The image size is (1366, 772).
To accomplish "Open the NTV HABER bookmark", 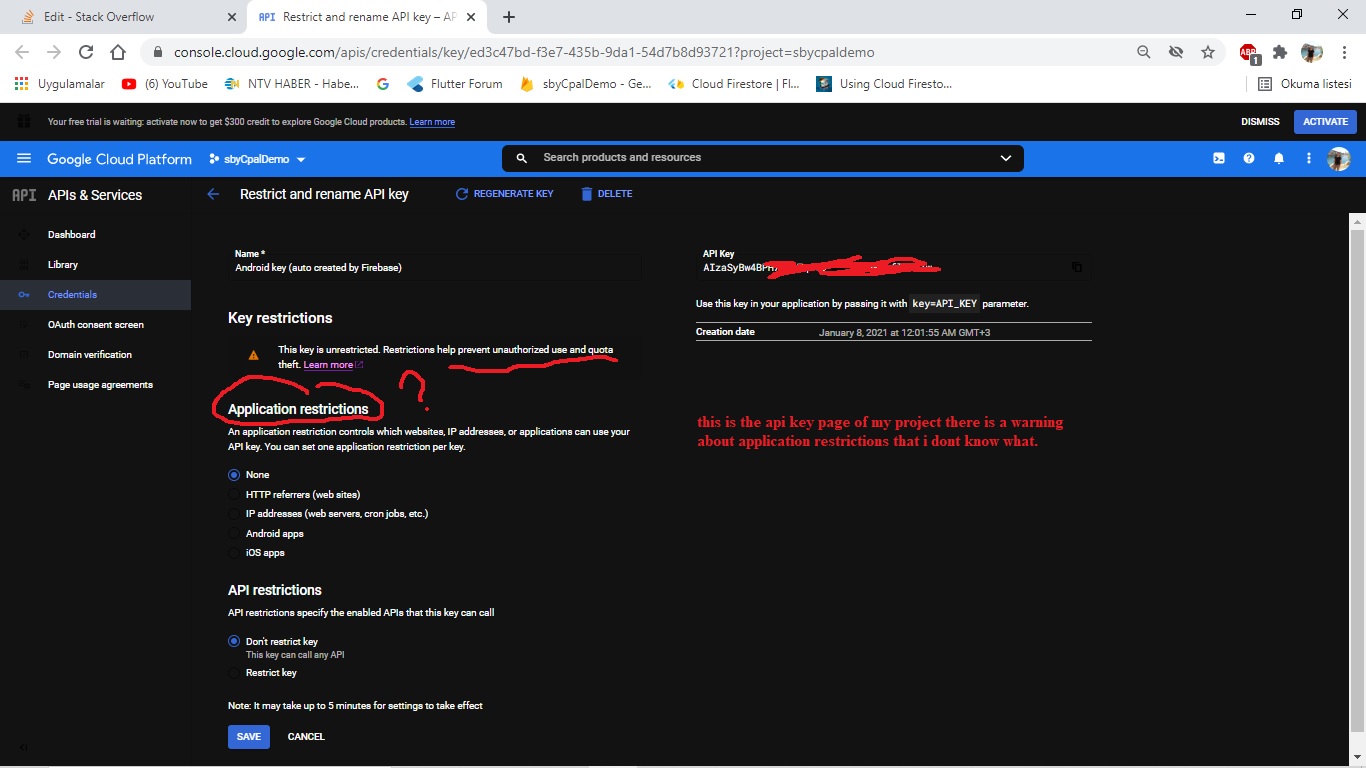I will (292, 84).
